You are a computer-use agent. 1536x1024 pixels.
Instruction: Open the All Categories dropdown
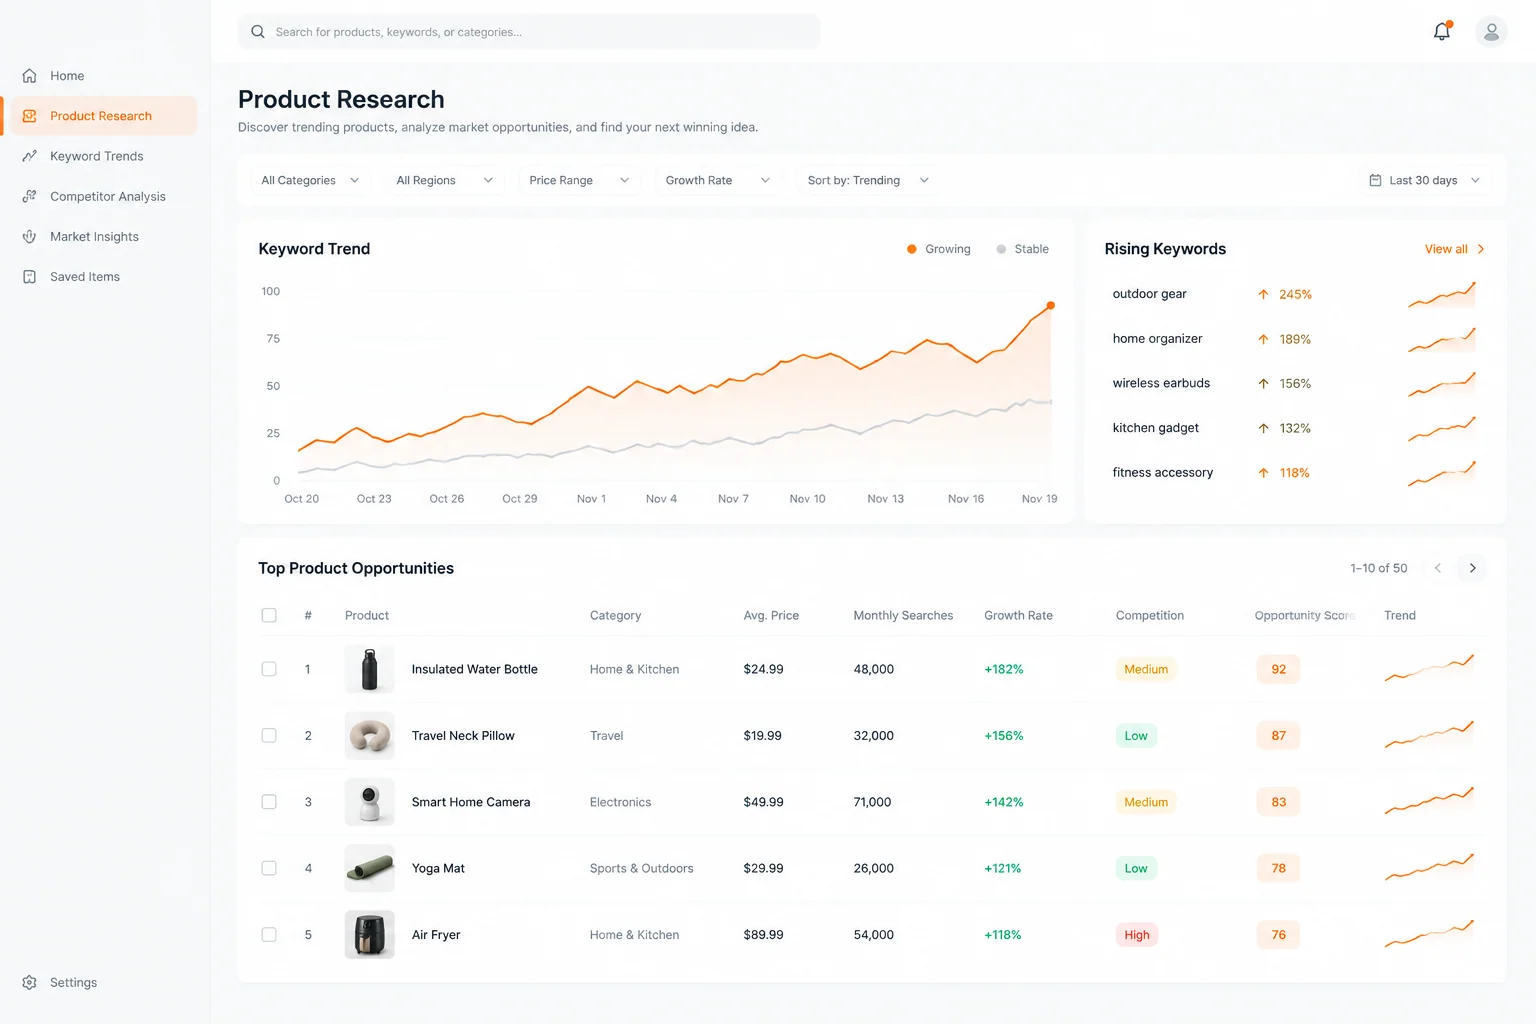pyautogui.click(x=310, y=180)
